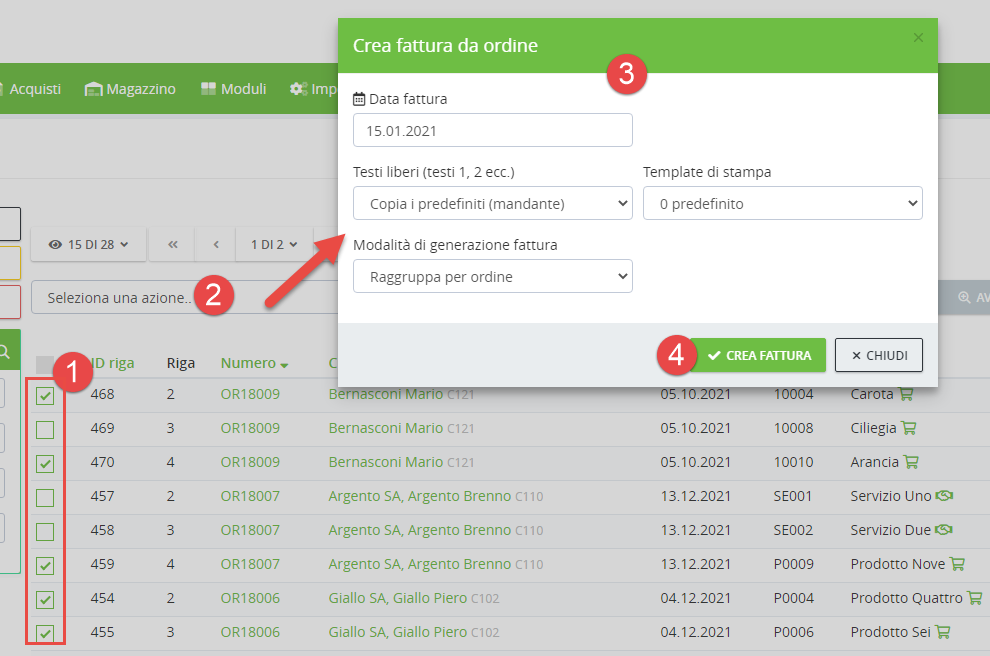Click the green search magnifier icon
The width and height of the screenshot is (990, 656).
(x=6, y=351)
